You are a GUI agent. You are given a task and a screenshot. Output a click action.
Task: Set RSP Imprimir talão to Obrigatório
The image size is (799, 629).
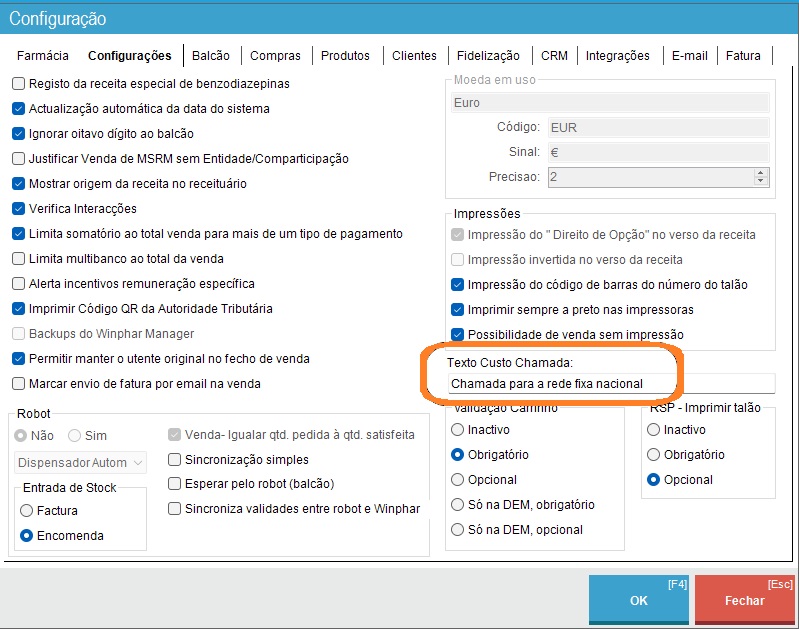[x=655, y=455]
